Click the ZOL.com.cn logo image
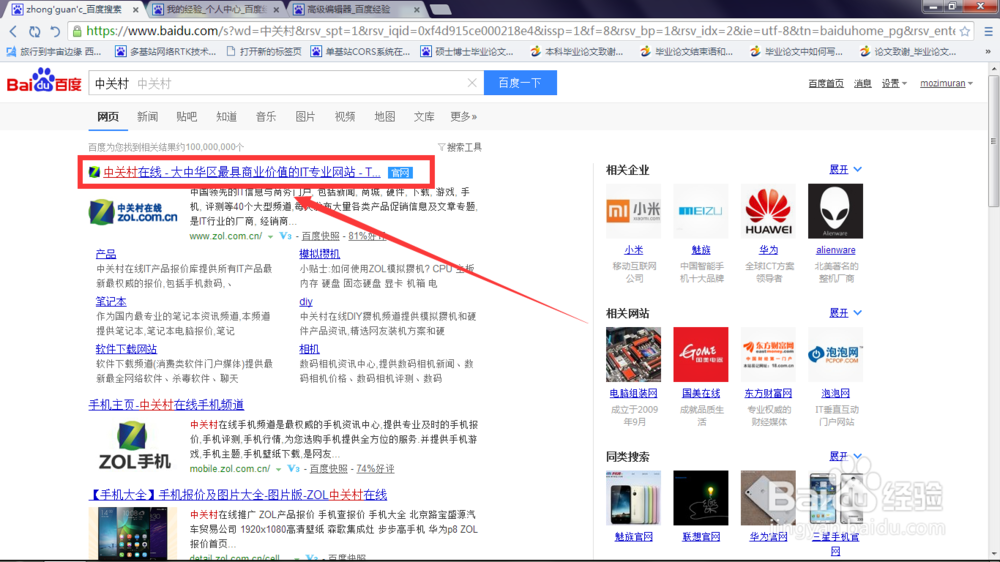 click(133, 212)
